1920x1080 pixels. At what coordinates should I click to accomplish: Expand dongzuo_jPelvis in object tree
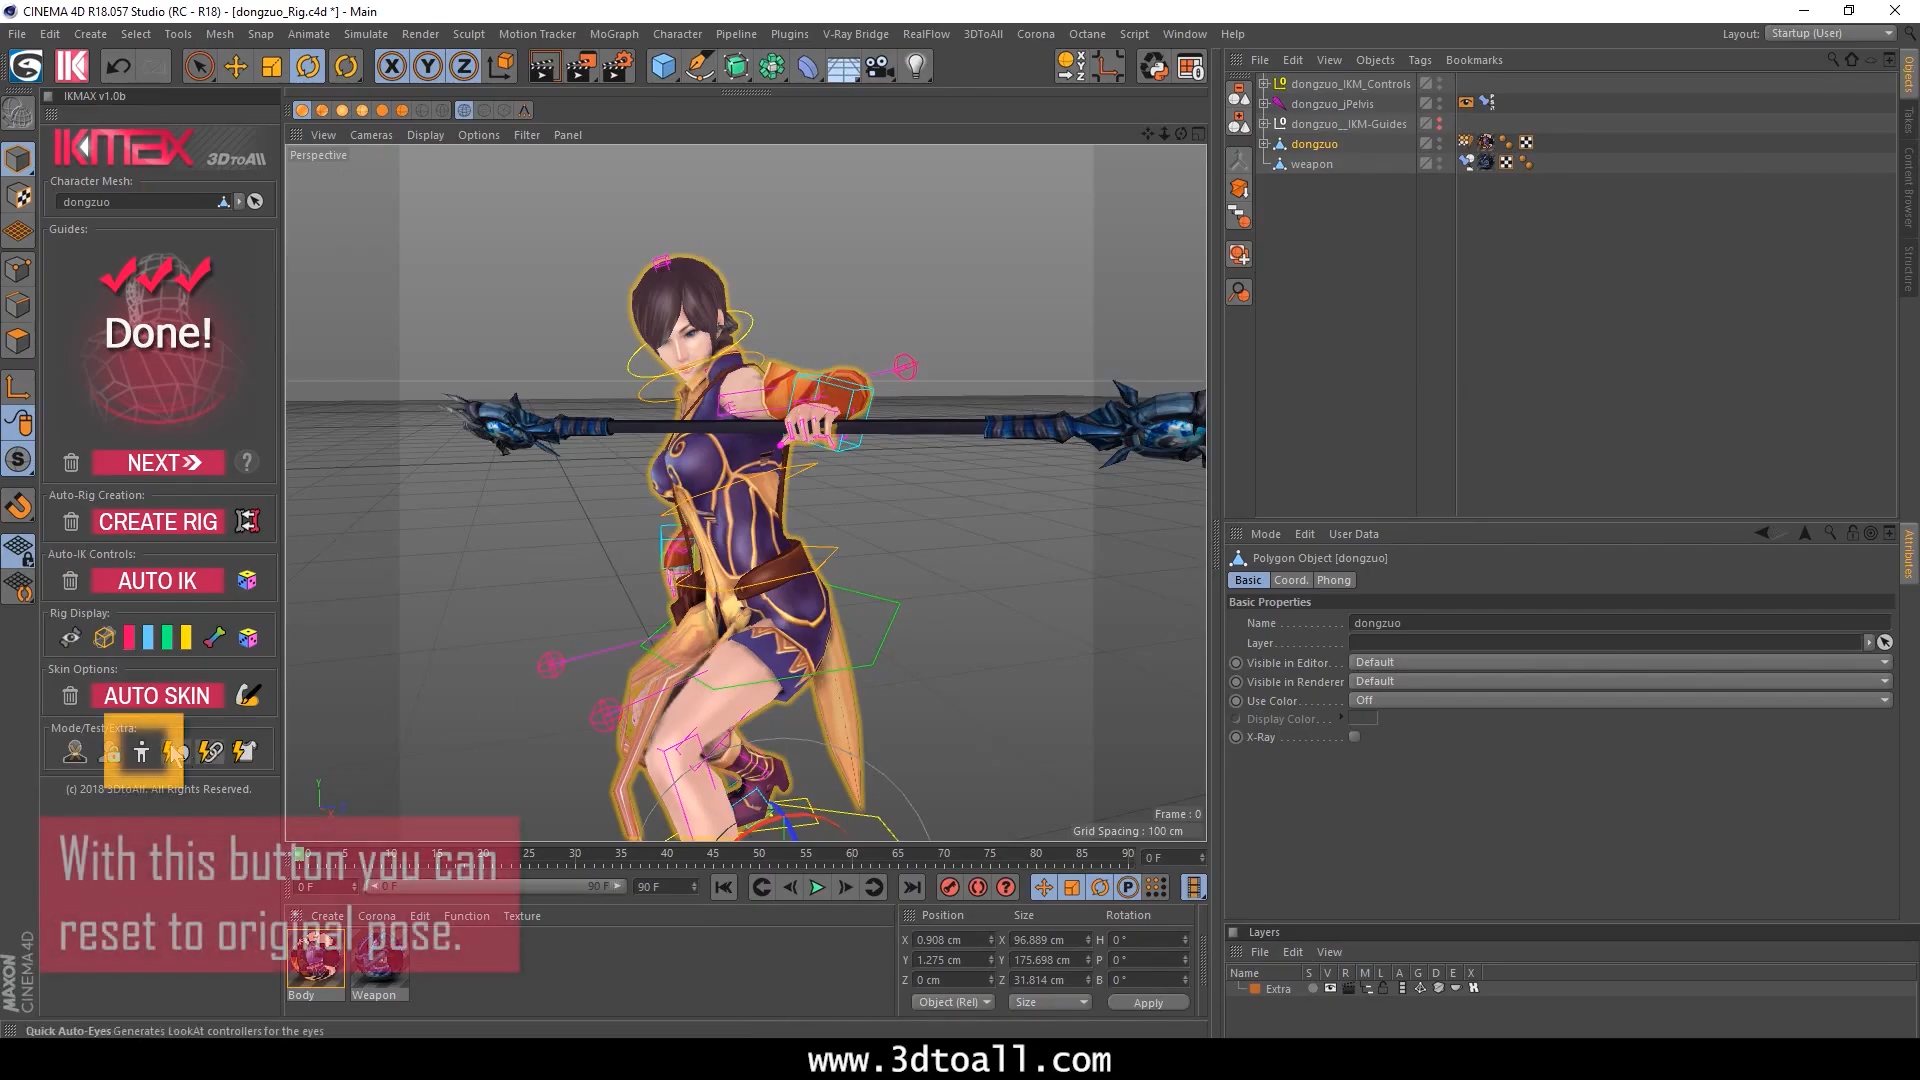pos(1263,104)
